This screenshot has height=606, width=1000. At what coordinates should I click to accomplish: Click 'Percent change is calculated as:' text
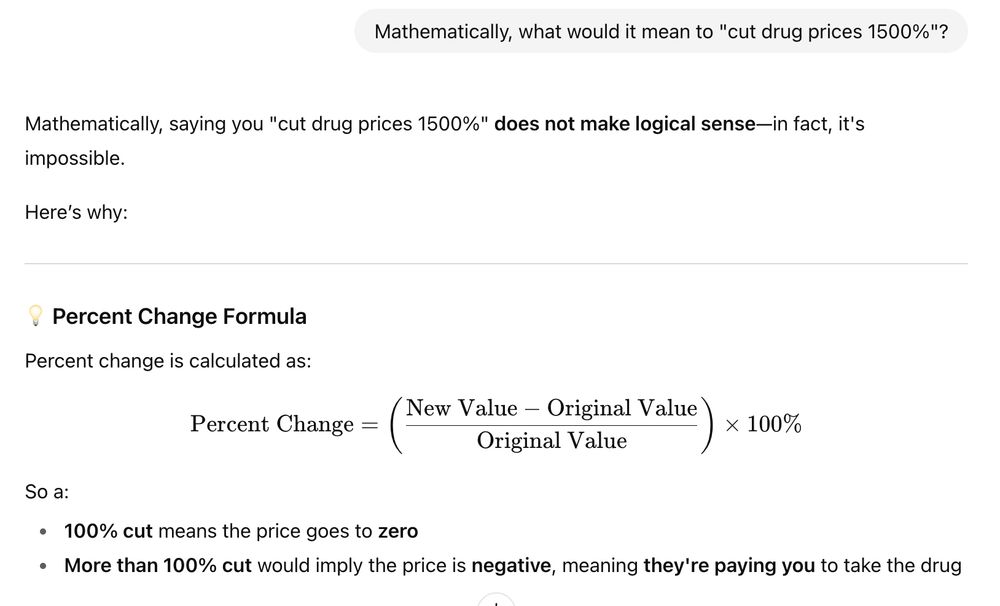(168, 361)
